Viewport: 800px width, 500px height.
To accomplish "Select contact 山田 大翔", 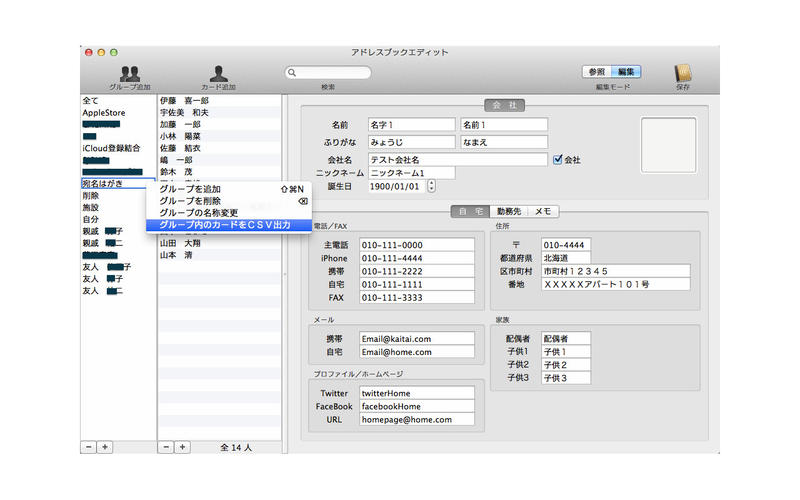I will pos(219,243).
